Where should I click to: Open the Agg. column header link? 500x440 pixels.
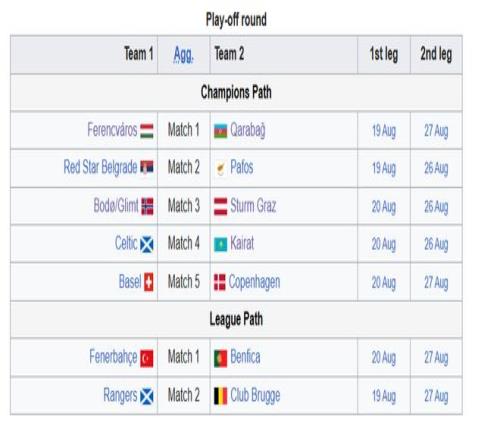click(183, 55)
